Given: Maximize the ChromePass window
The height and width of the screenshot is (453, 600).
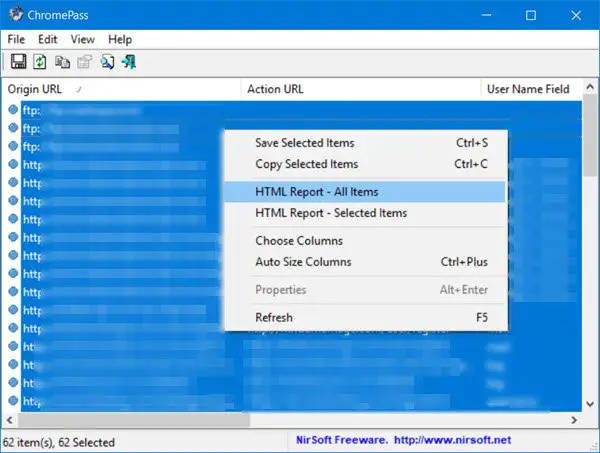Looking at the screenshot, I should [x=531, y=15].
